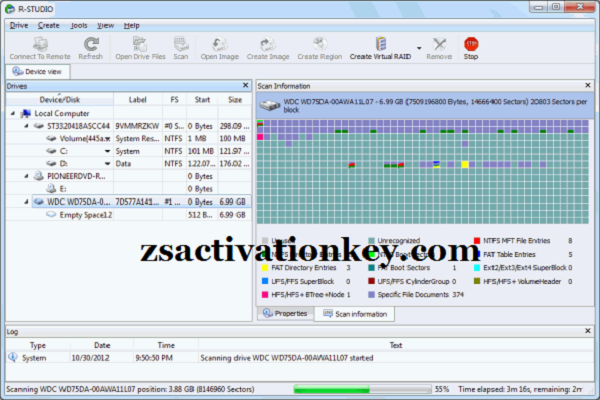
Task: Click the 55% scan progress text
Action: point(442,389)
